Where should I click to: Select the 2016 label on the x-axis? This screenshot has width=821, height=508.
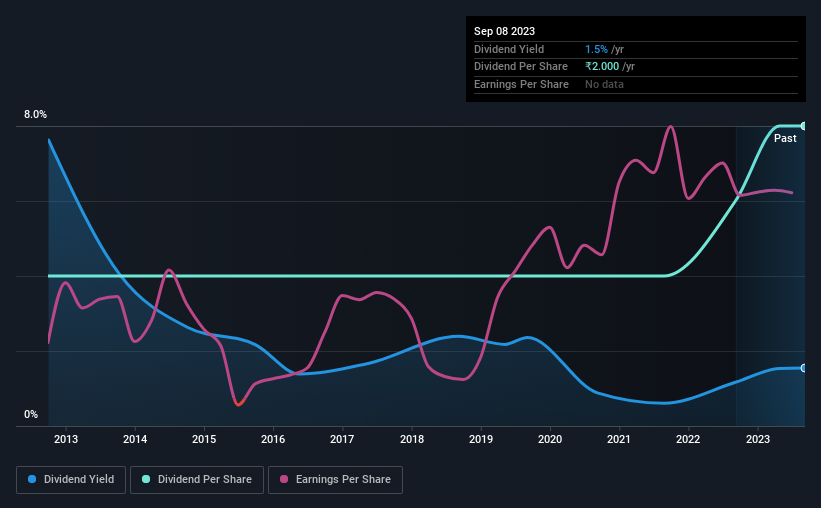click(x=273, y=439)
